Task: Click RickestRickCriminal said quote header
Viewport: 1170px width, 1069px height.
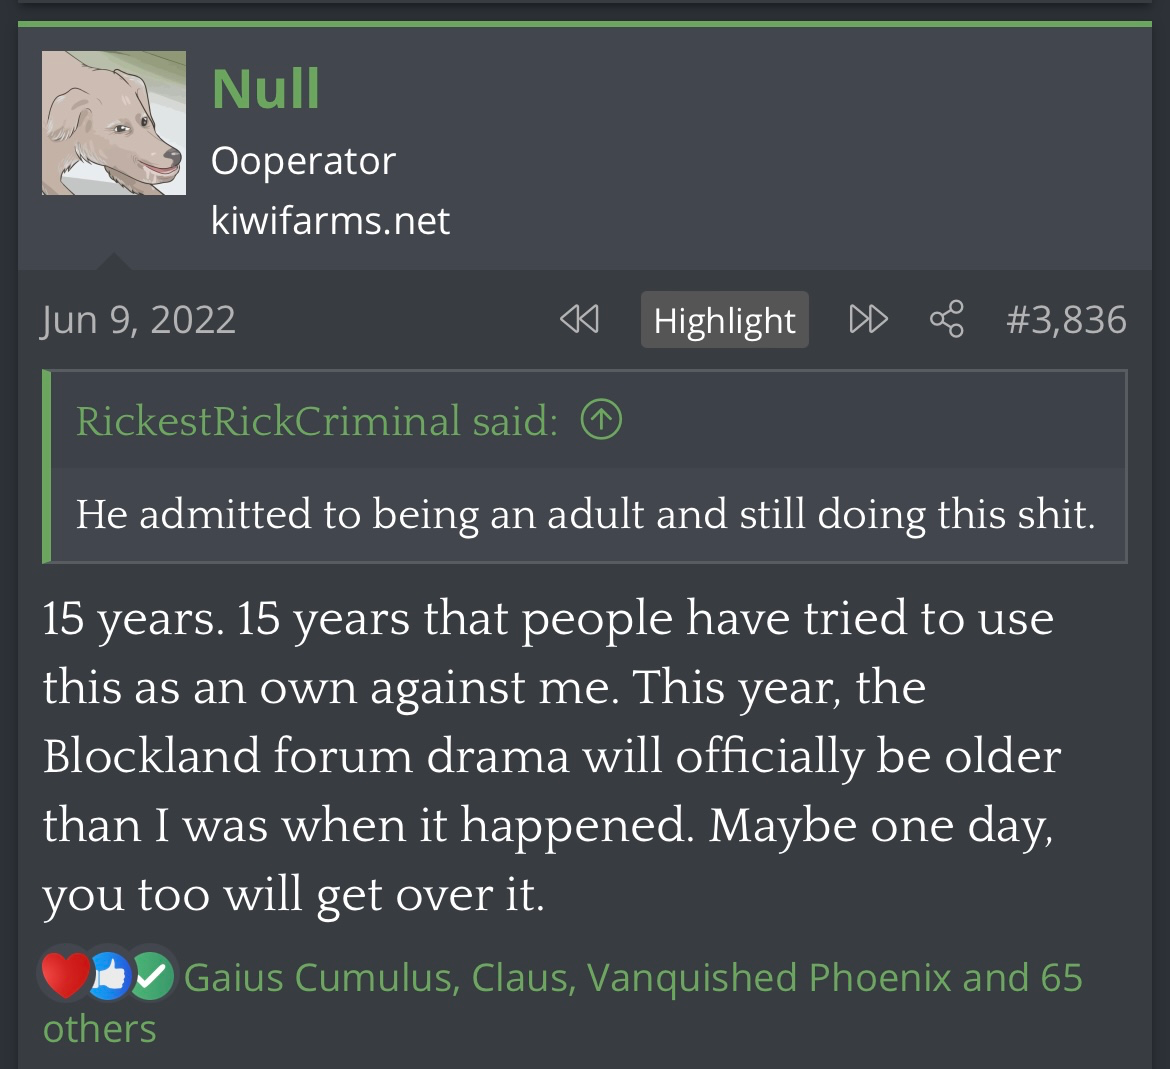Action: point(316,421)
